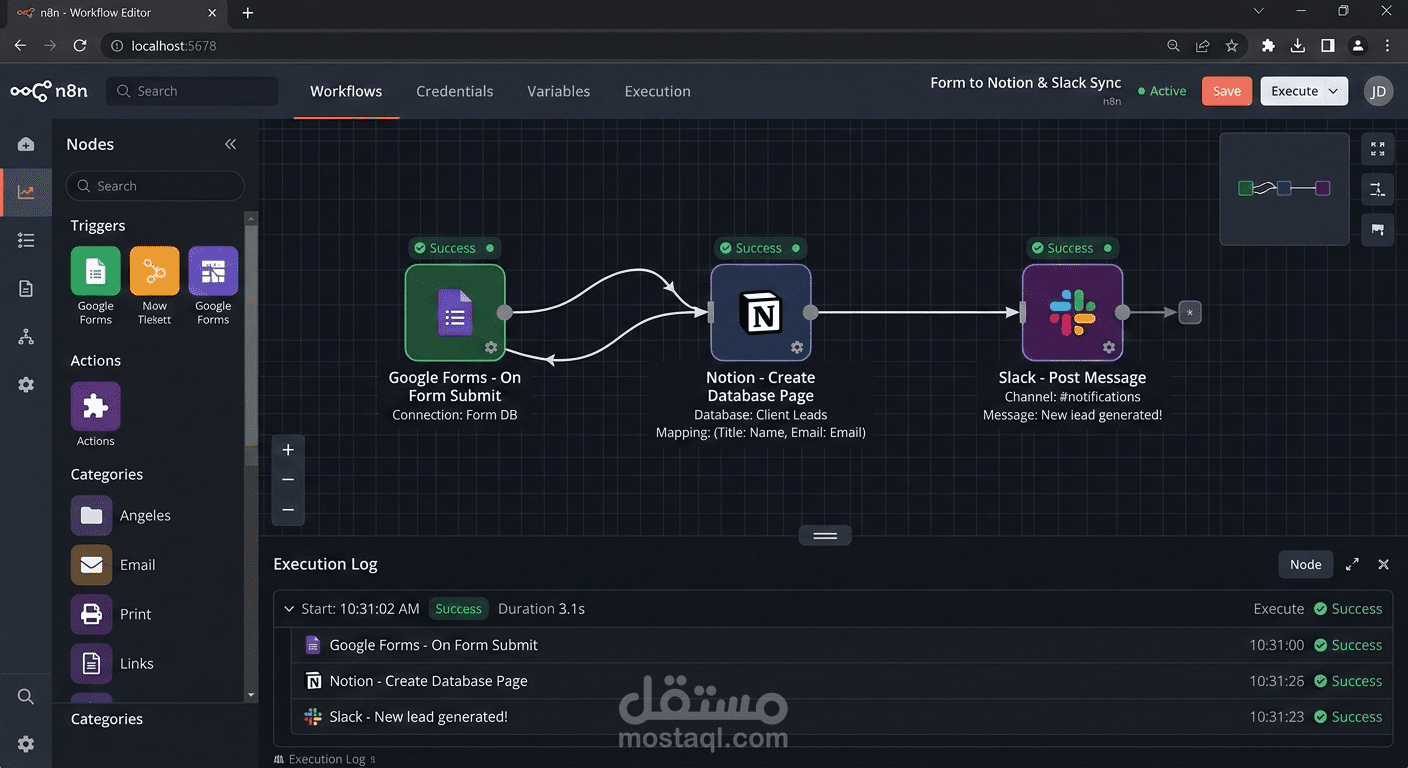
Task: Switch to the Workflows tab
Action: 346,91
